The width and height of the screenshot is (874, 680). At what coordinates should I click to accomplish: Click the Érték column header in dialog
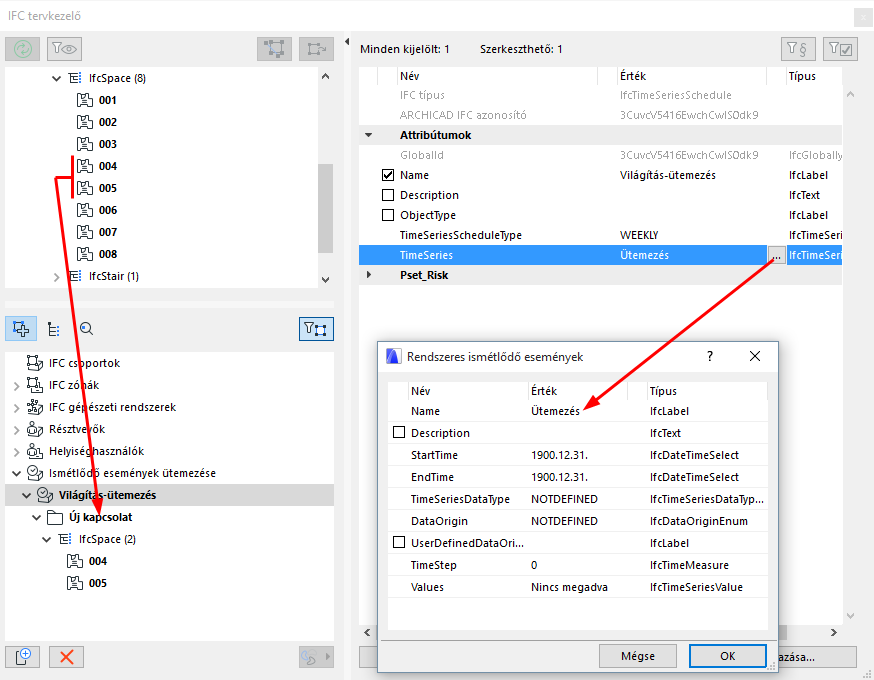[544, 391]
